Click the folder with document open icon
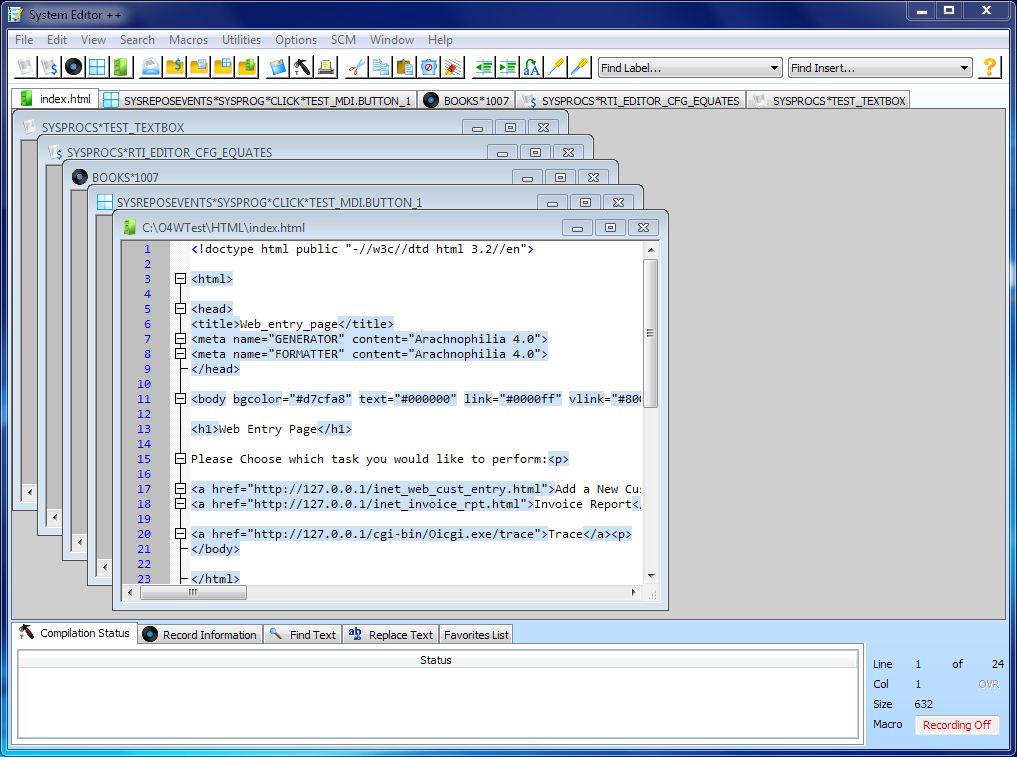This screenshot has width=1017, height=757. [x=198, y=67]
